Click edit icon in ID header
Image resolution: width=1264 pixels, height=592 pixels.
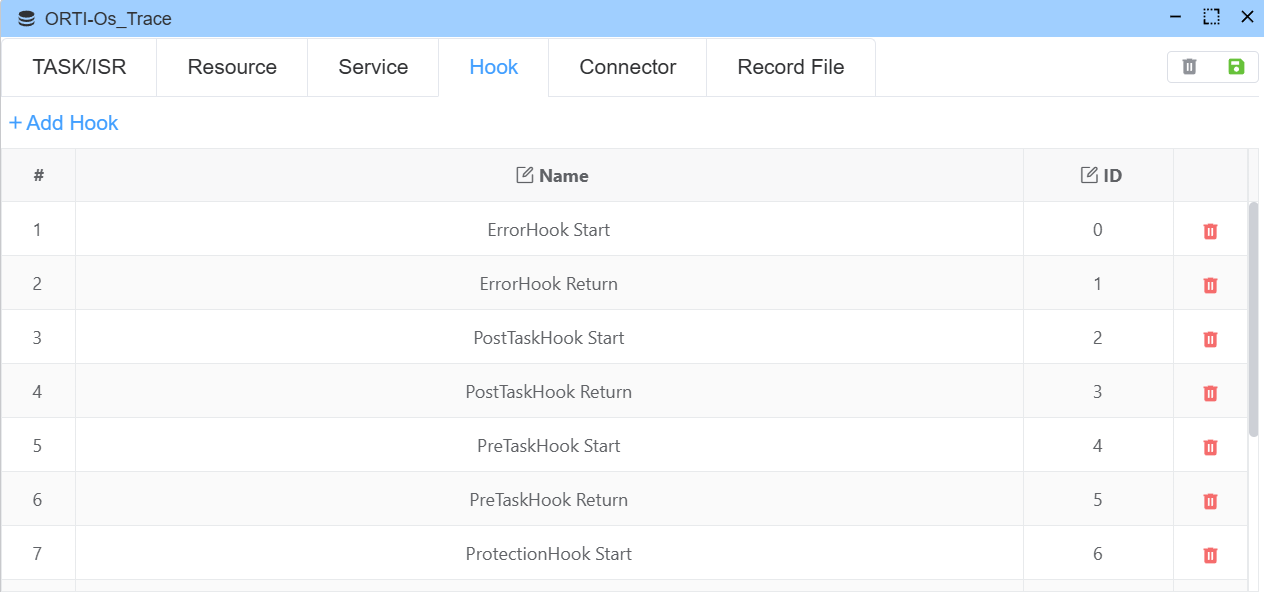point(1089,176)
